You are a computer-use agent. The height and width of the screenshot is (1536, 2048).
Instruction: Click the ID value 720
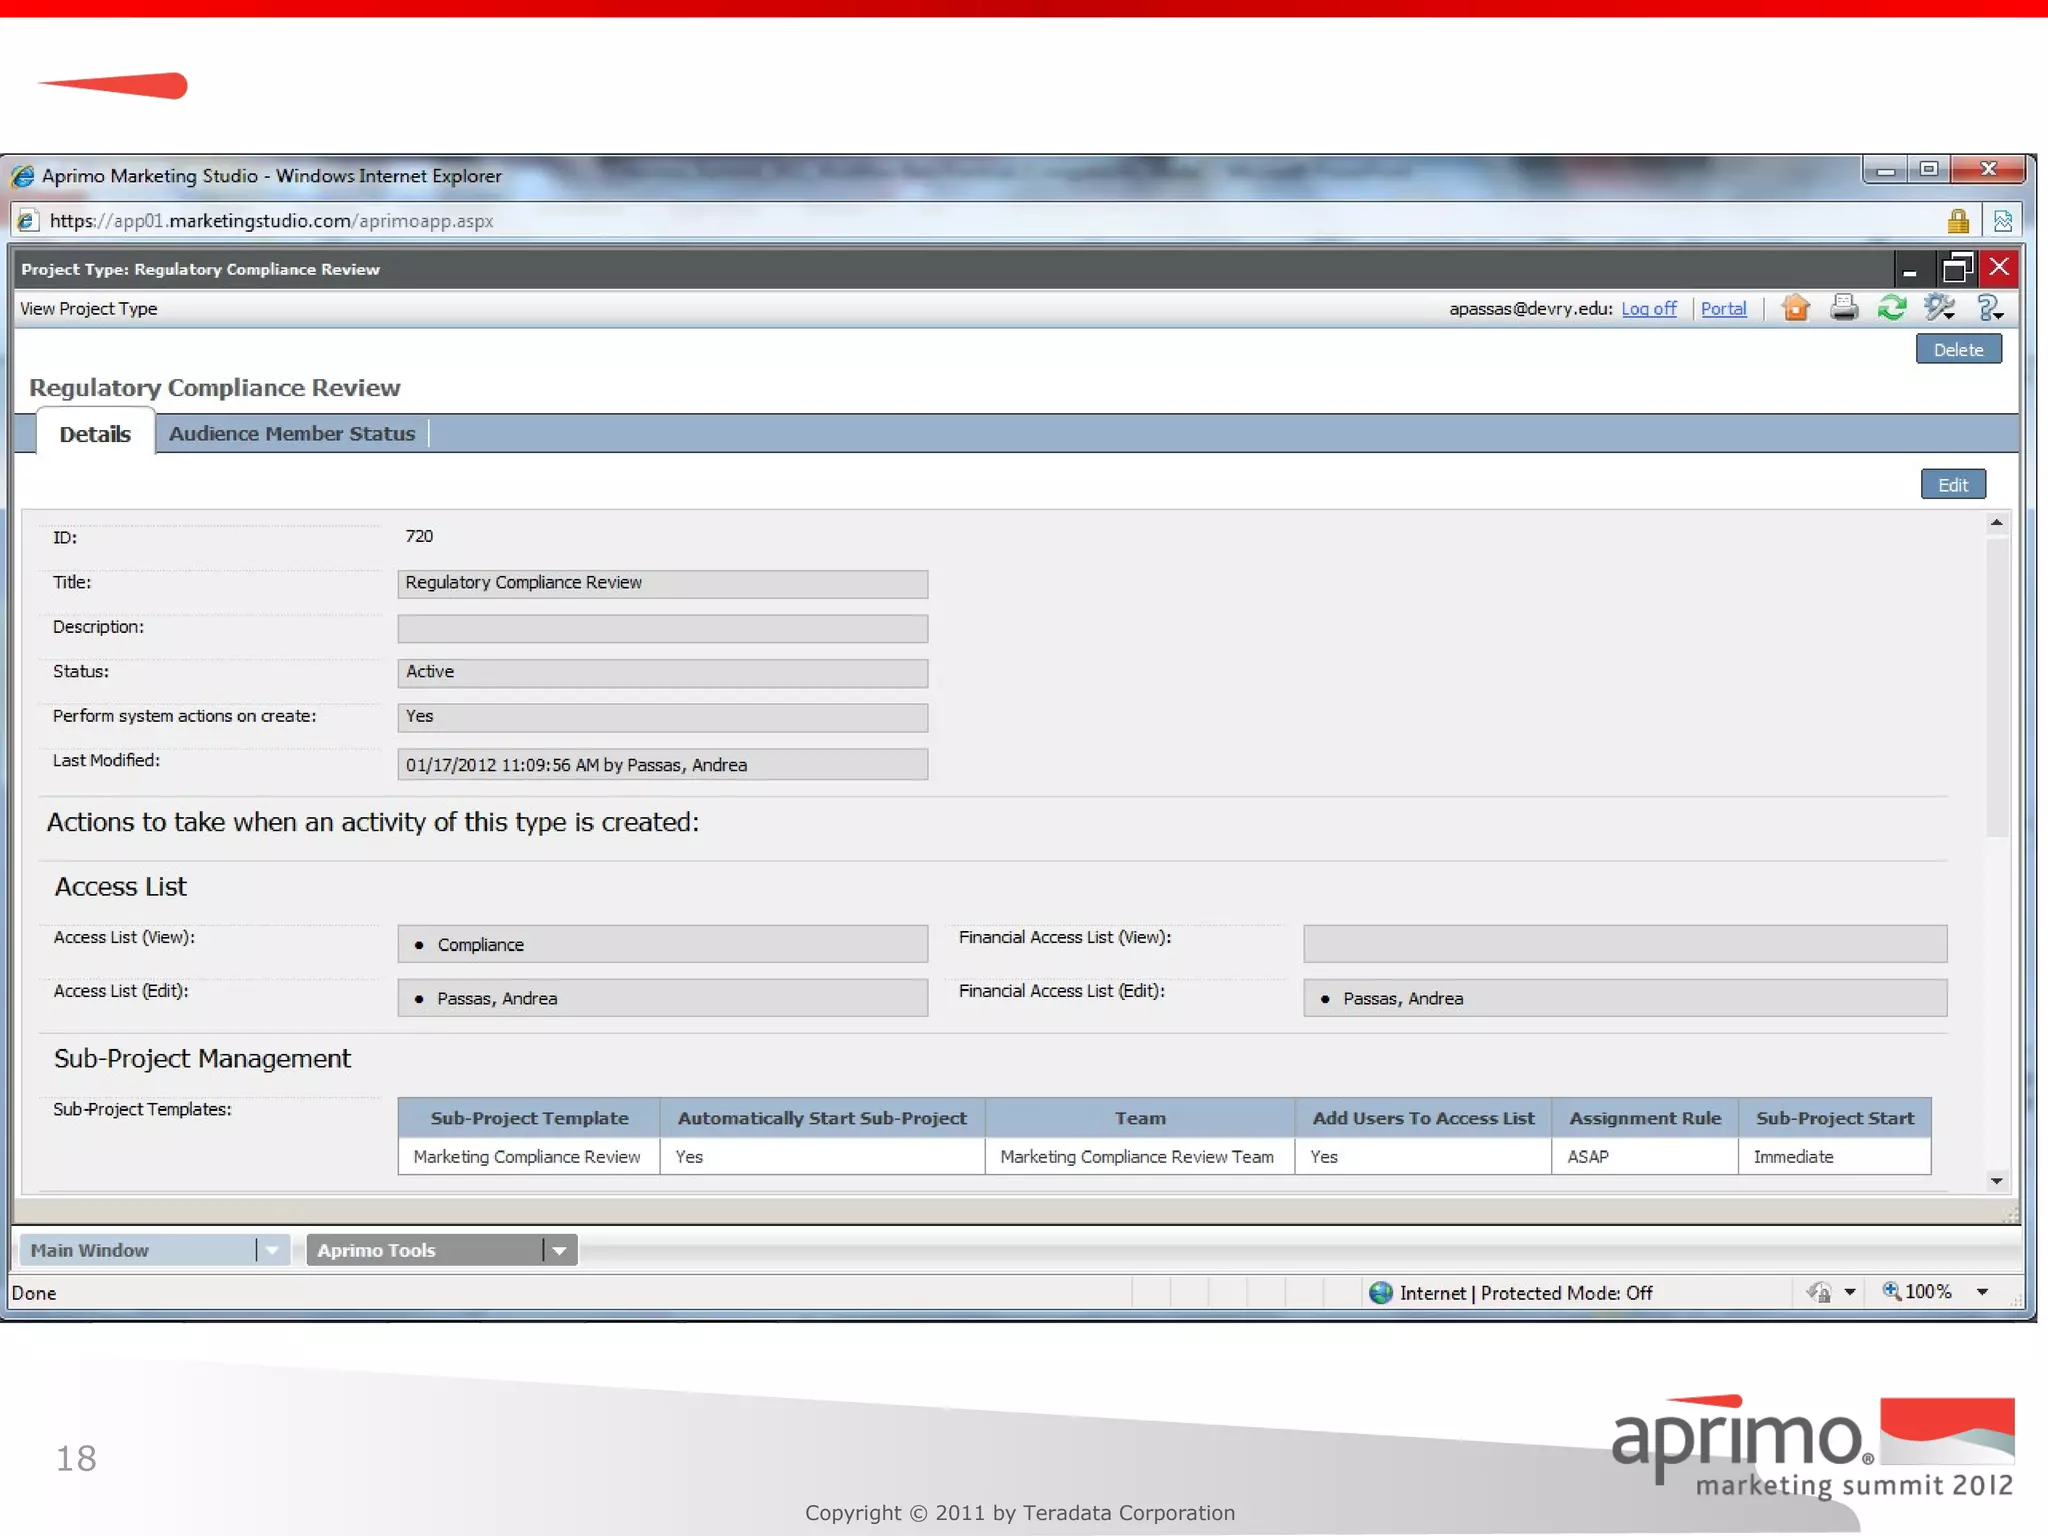419,537
